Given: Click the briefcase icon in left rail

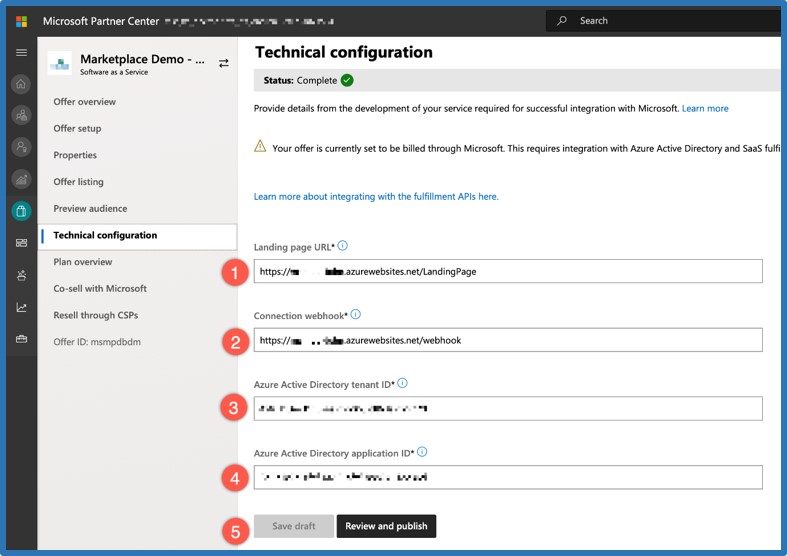Looking at the screenshot, I should point(21,339).
